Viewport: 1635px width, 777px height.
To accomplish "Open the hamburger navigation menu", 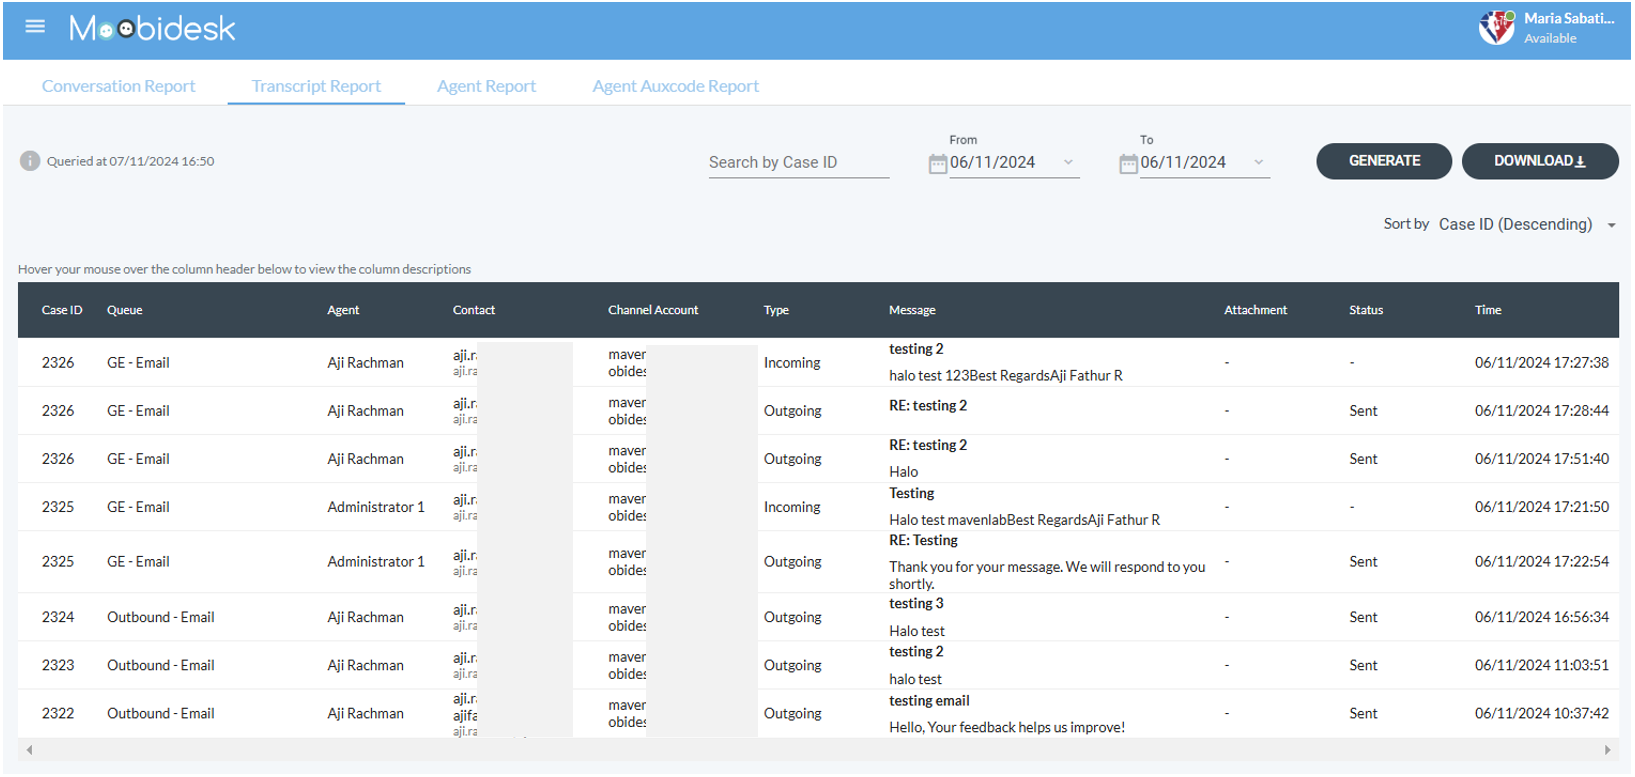I will 35,27.
